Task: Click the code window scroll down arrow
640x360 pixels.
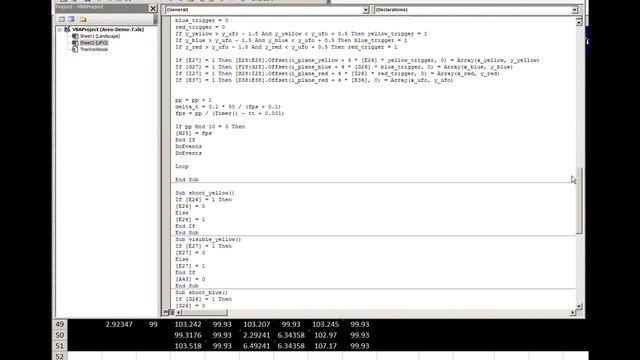Action: click(579, 306)
